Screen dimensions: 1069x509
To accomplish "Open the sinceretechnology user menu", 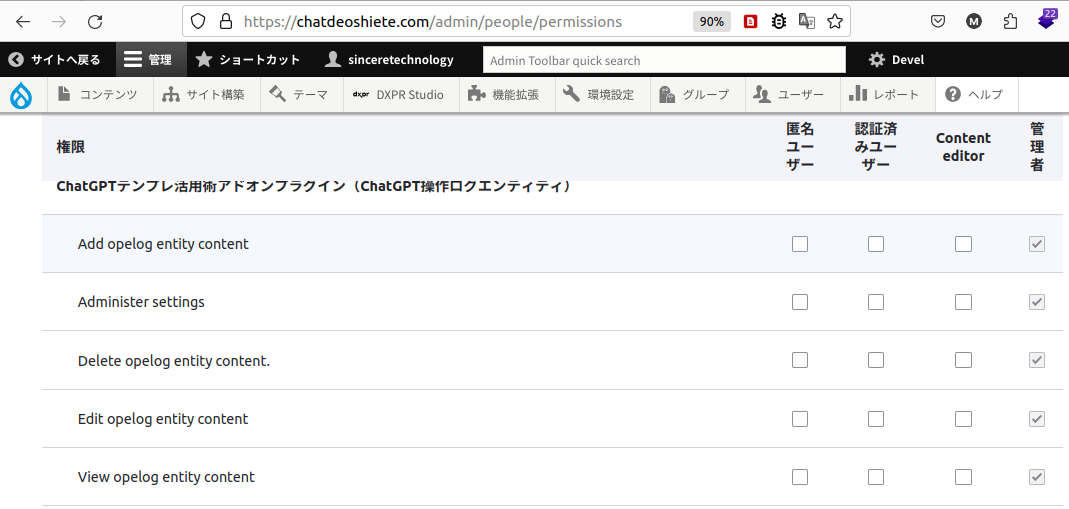I will (x=389, y=60).
